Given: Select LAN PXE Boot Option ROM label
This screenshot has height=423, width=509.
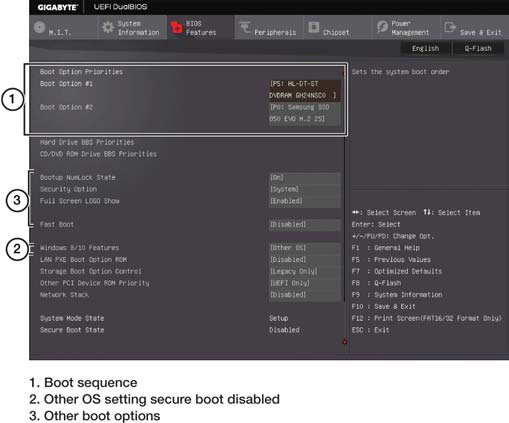Looking at the screenshot, I should coord(83,260).
